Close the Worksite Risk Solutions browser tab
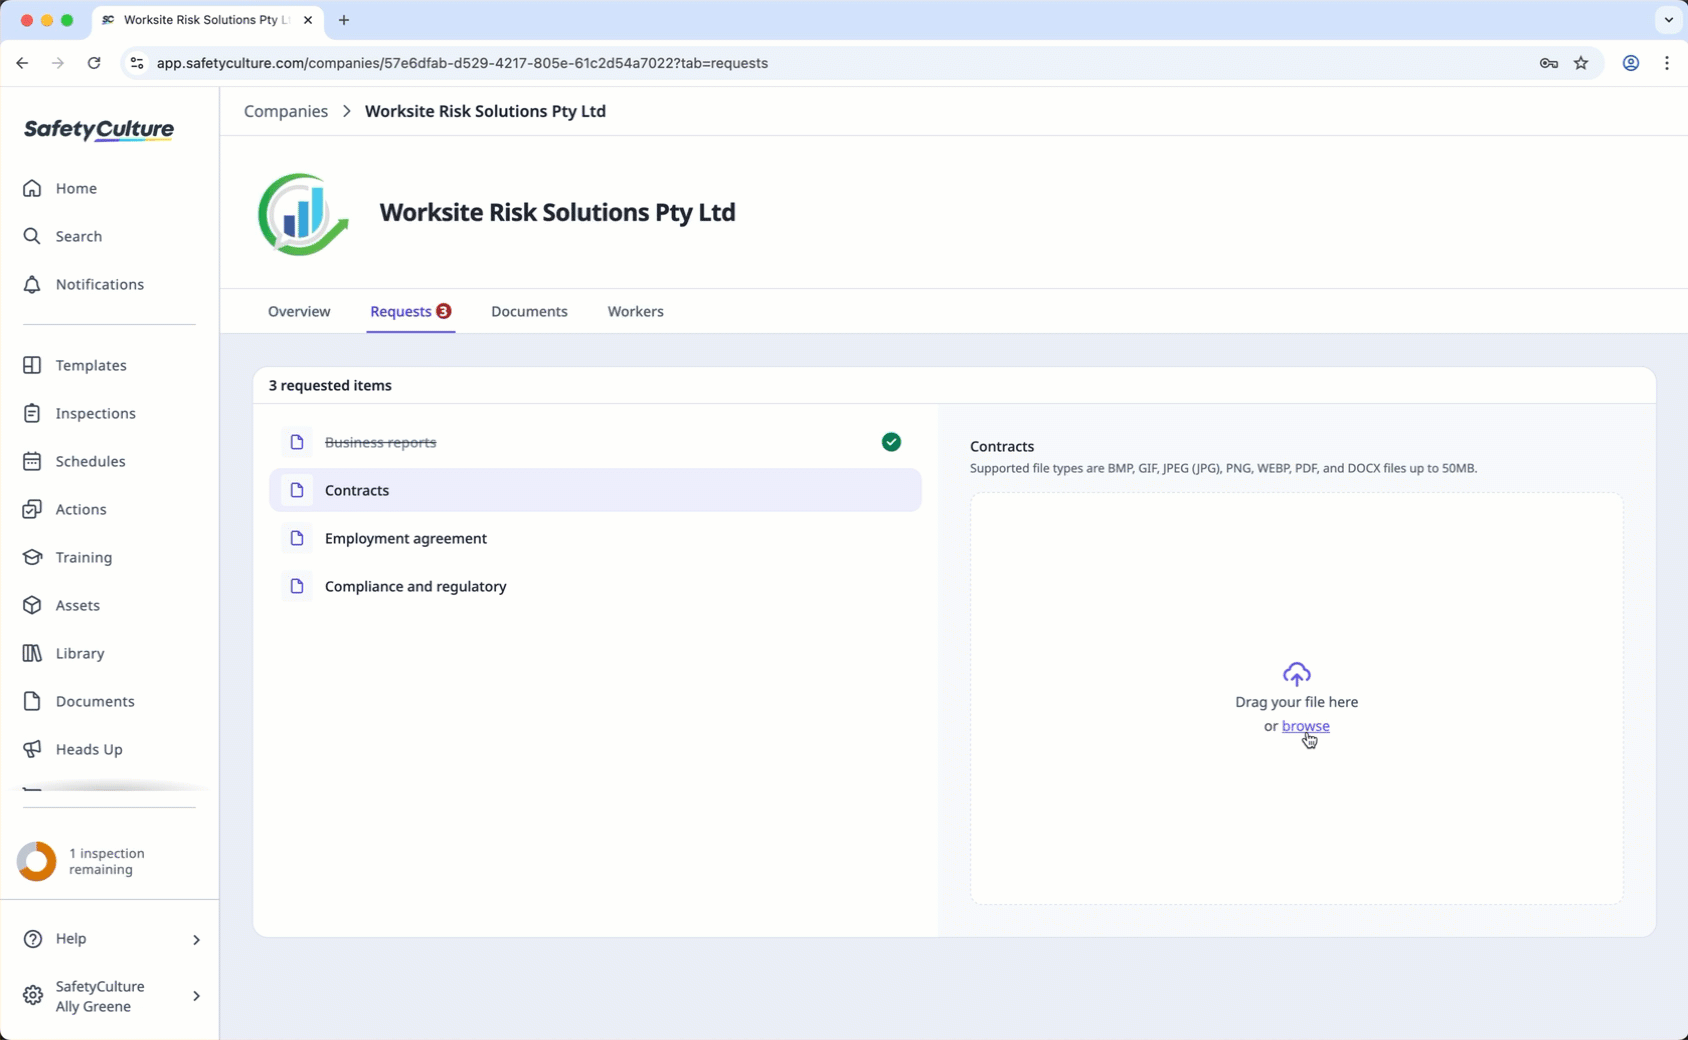 click(x=308, y=20)
